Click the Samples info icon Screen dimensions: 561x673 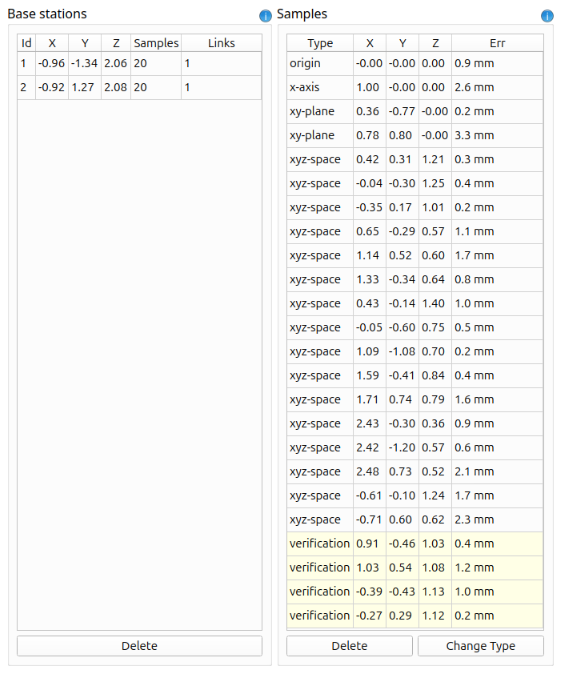click(x=547, y=16)
